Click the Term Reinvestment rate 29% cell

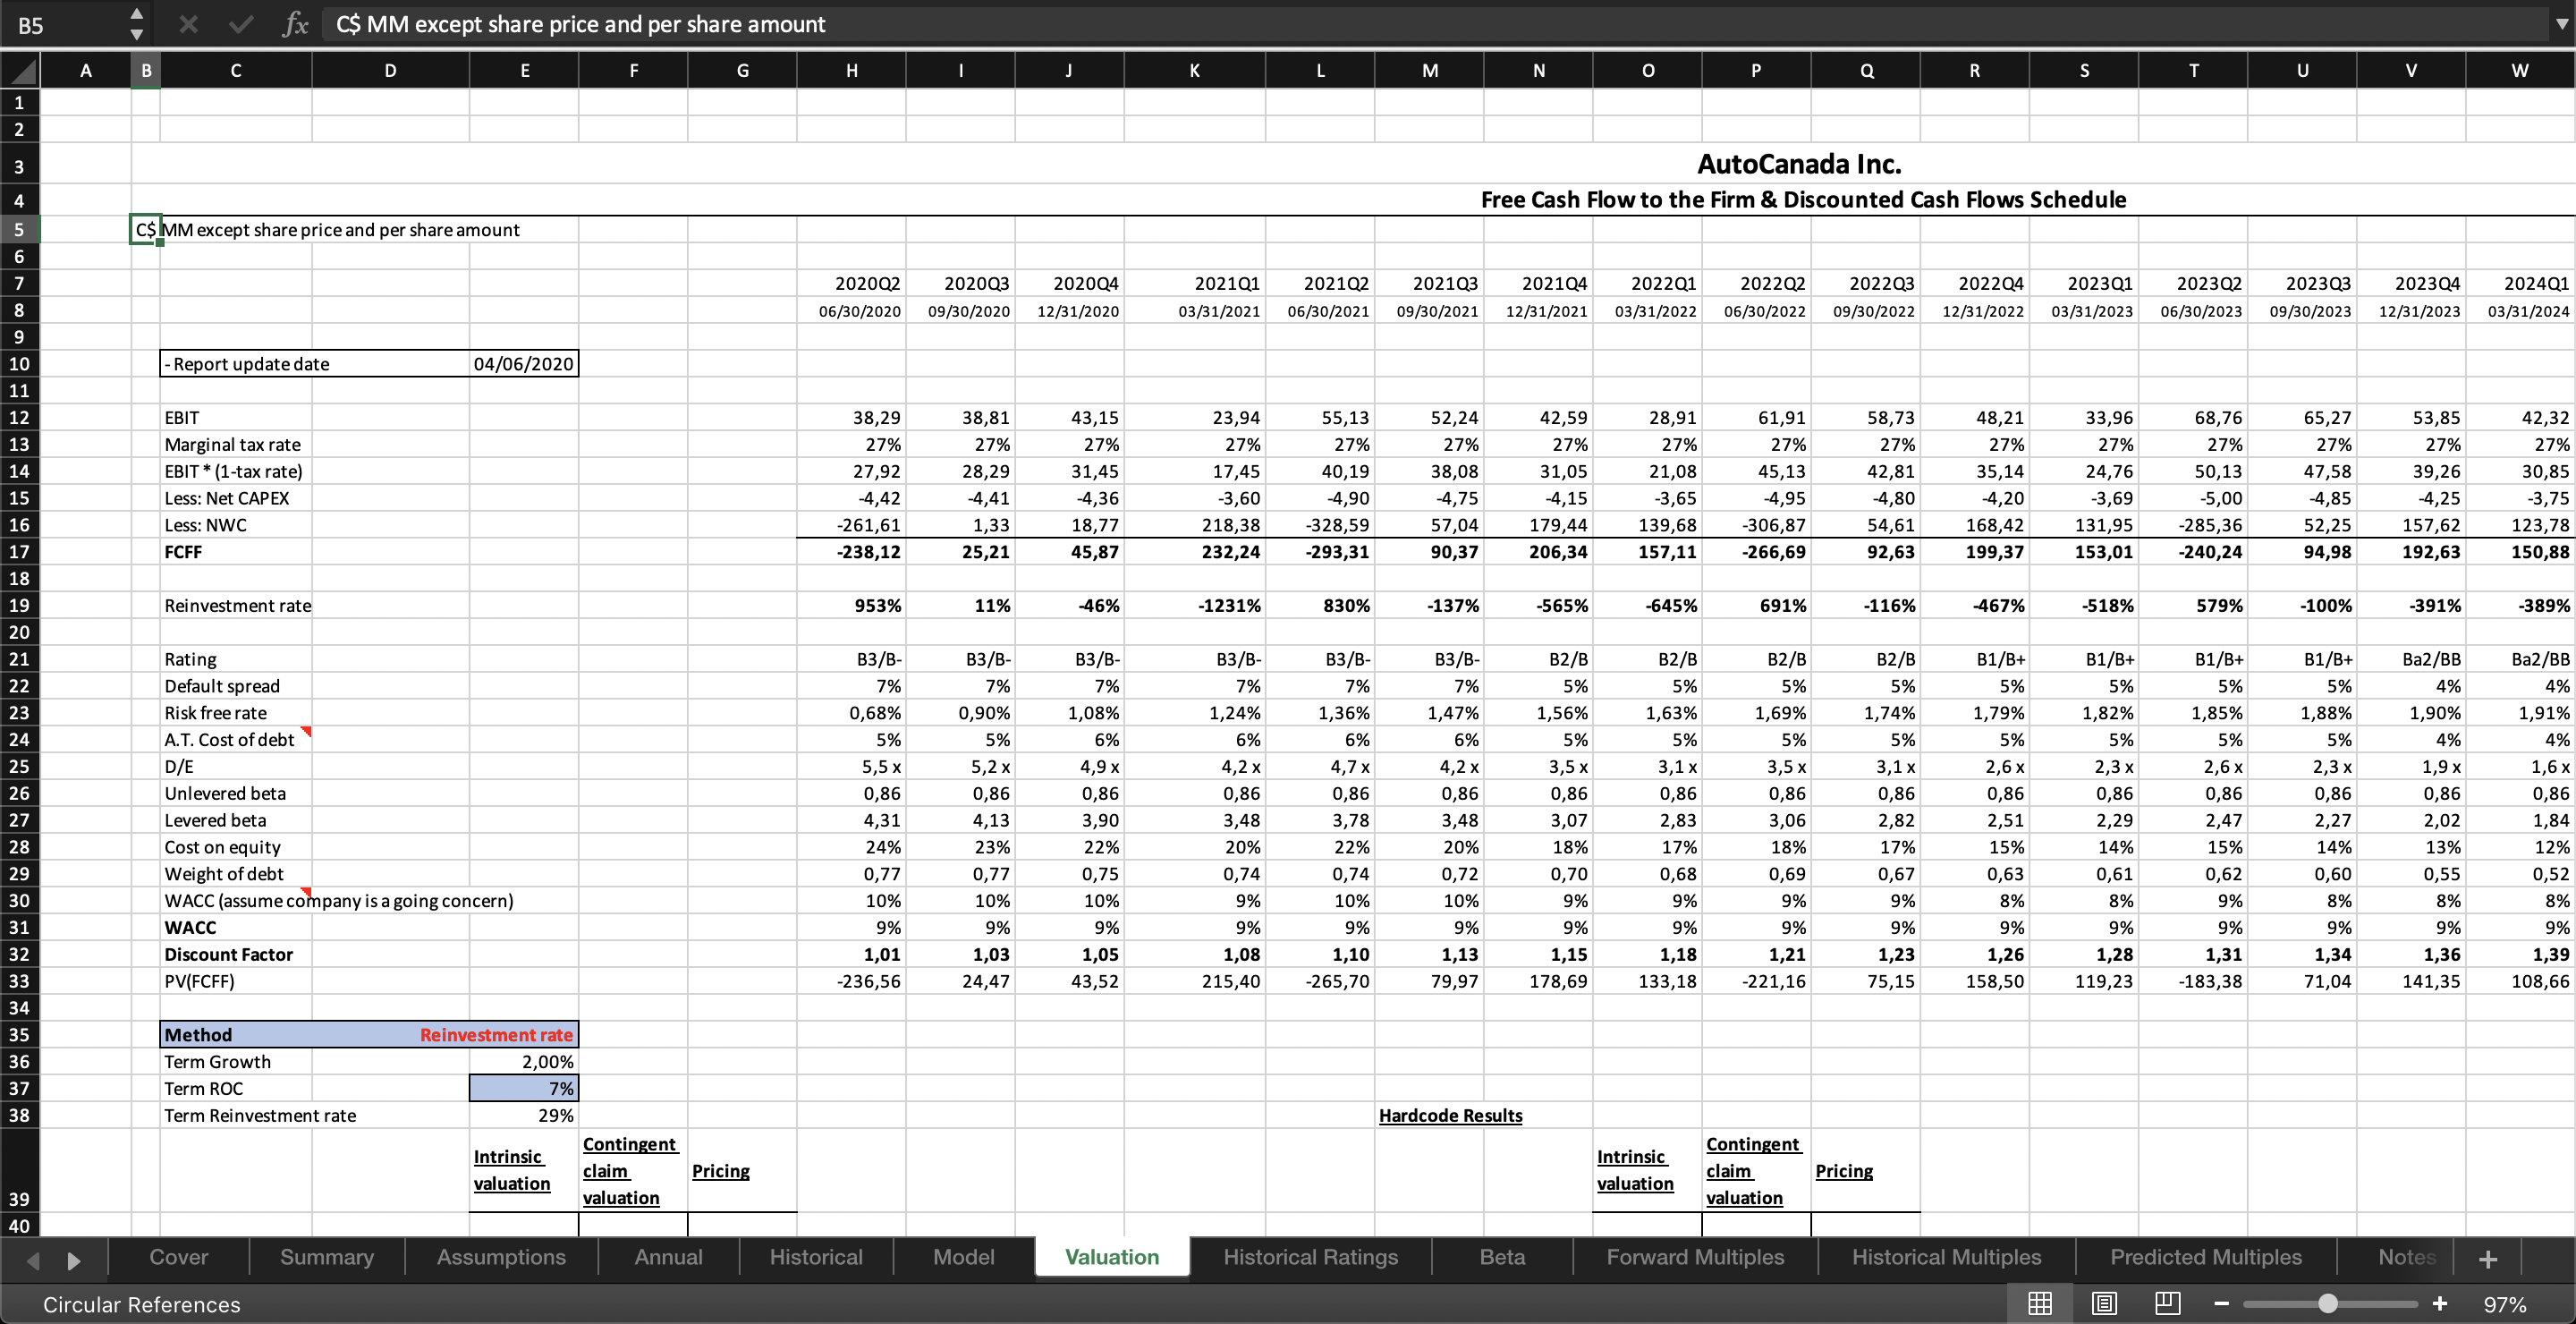[524, 1115]
